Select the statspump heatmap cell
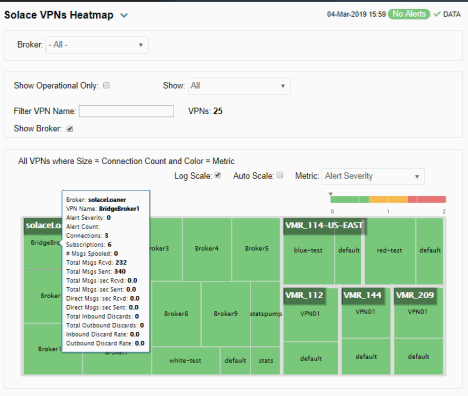Viewport: 468px width, 396px height. (266, 314)
